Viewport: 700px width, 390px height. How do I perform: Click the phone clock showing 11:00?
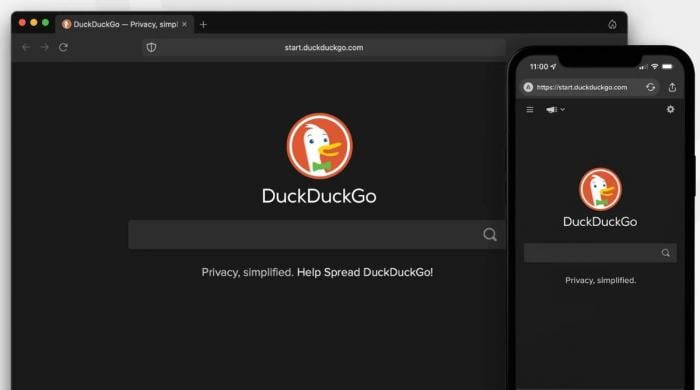tap(539, 66)
